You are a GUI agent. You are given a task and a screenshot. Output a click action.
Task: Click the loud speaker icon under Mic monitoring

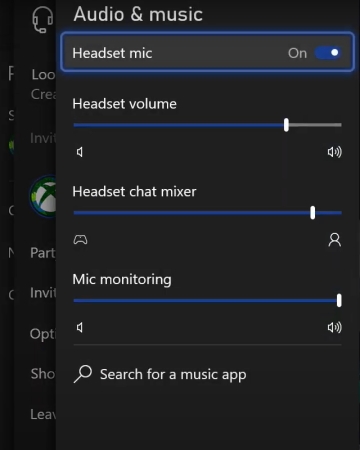coord(334,328)
